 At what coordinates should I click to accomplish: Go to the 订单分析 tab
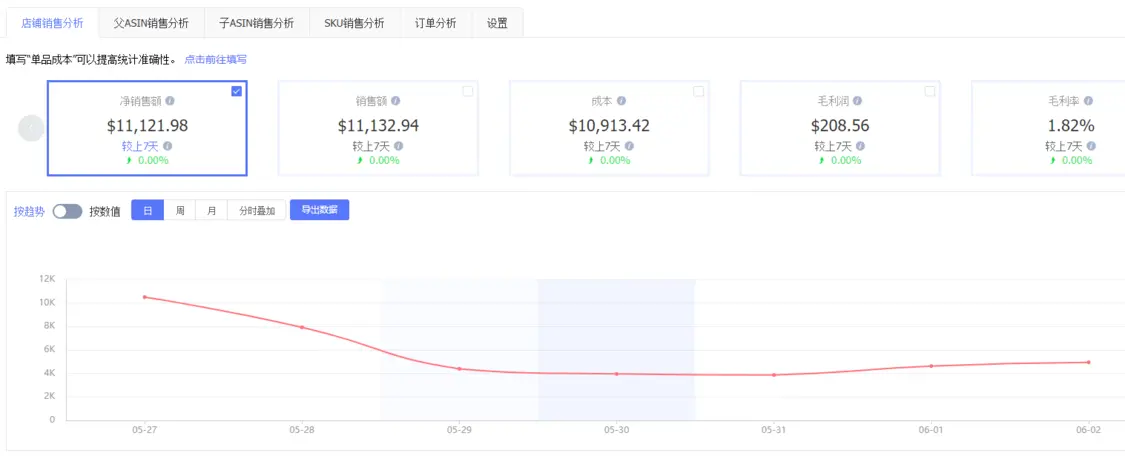click(436, 23)
